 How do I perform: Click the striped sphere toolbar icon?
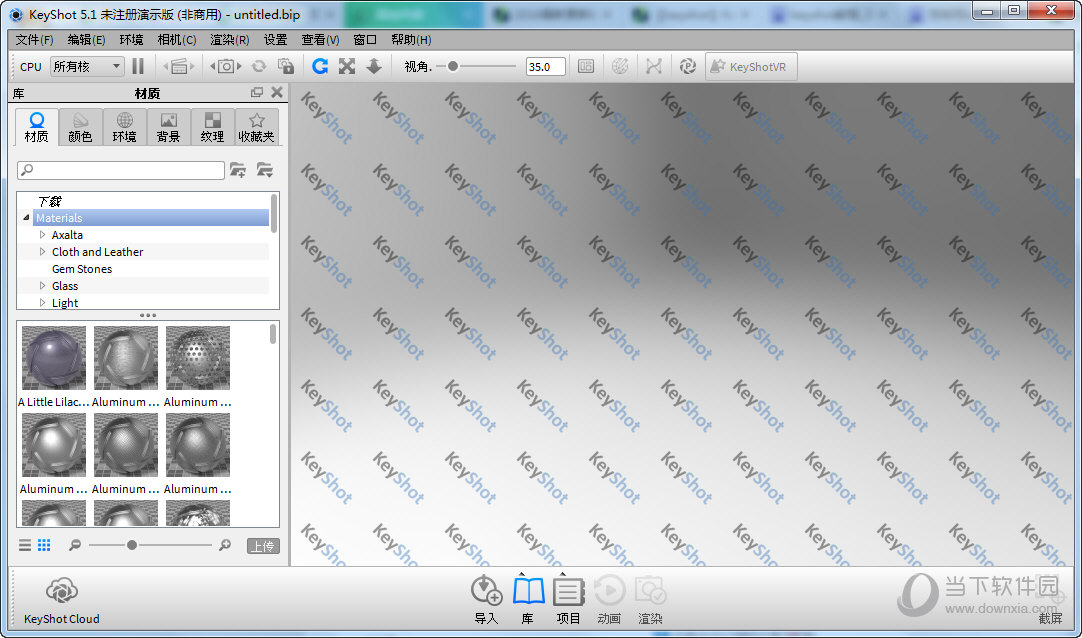(x=620, y=66)
